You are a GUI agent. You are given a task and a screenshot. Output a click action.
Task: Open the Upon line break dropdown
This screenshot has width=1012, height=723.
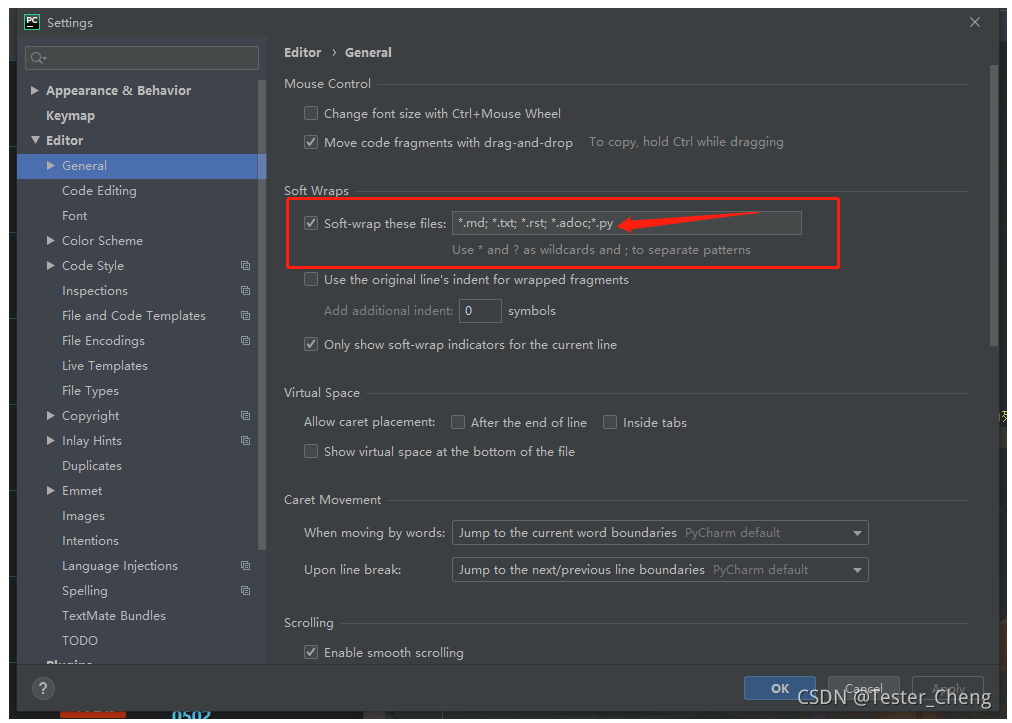(x=660, y=570)
